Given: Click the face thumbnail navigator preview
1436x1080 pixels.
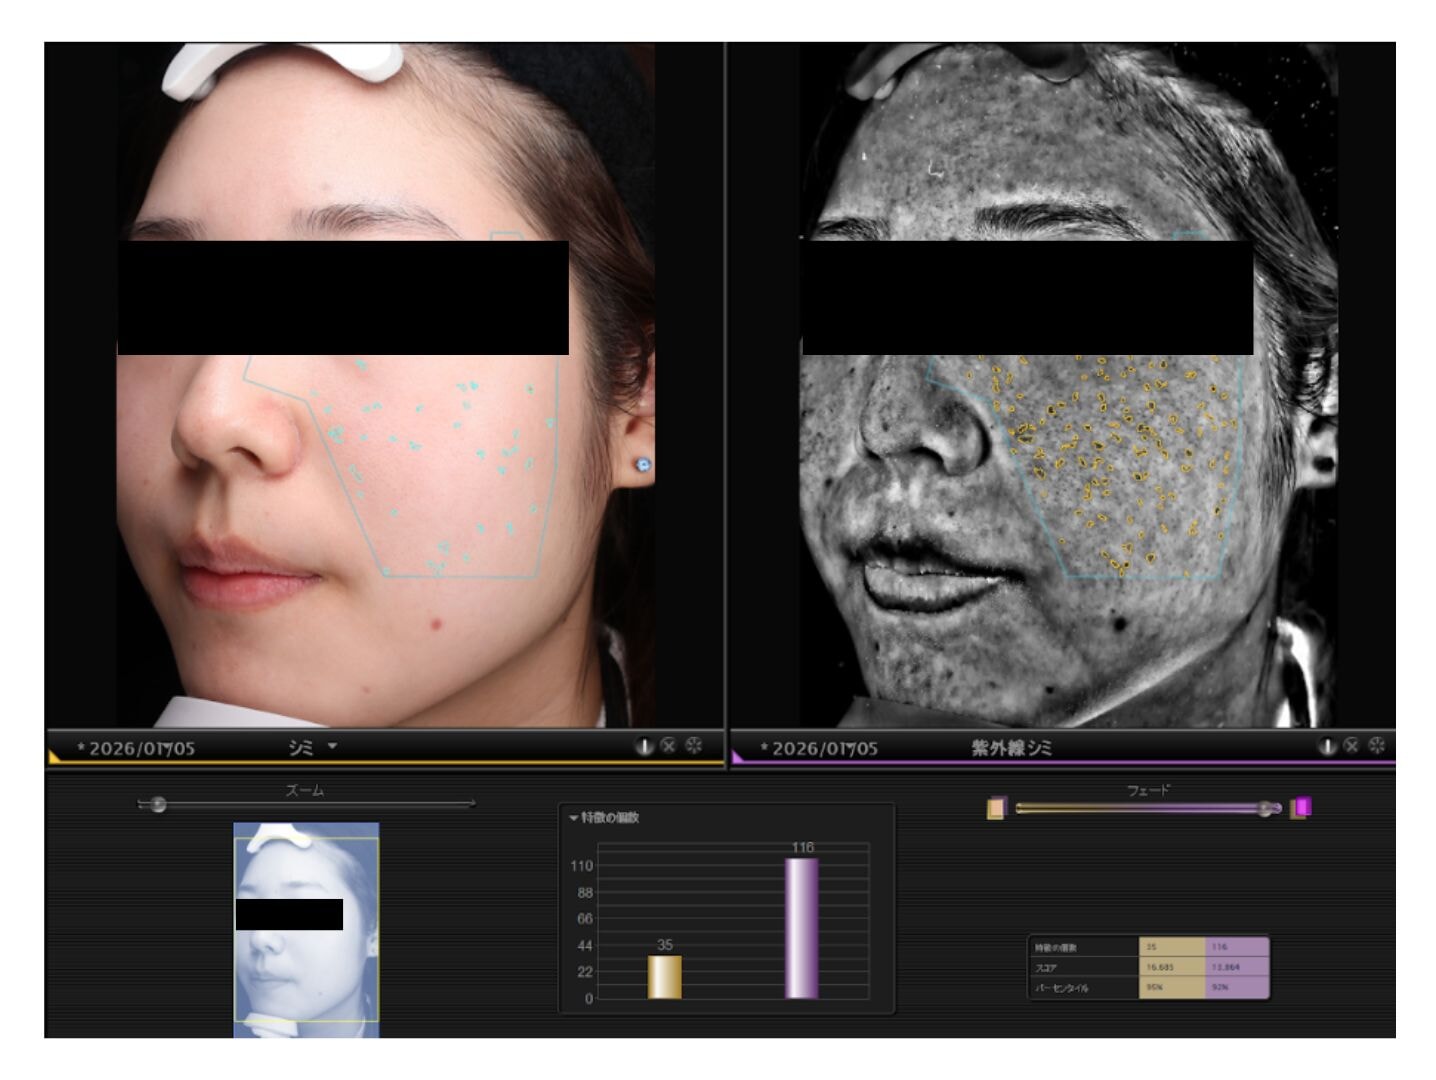Looking at the screenshot, I should click(306, 928).
